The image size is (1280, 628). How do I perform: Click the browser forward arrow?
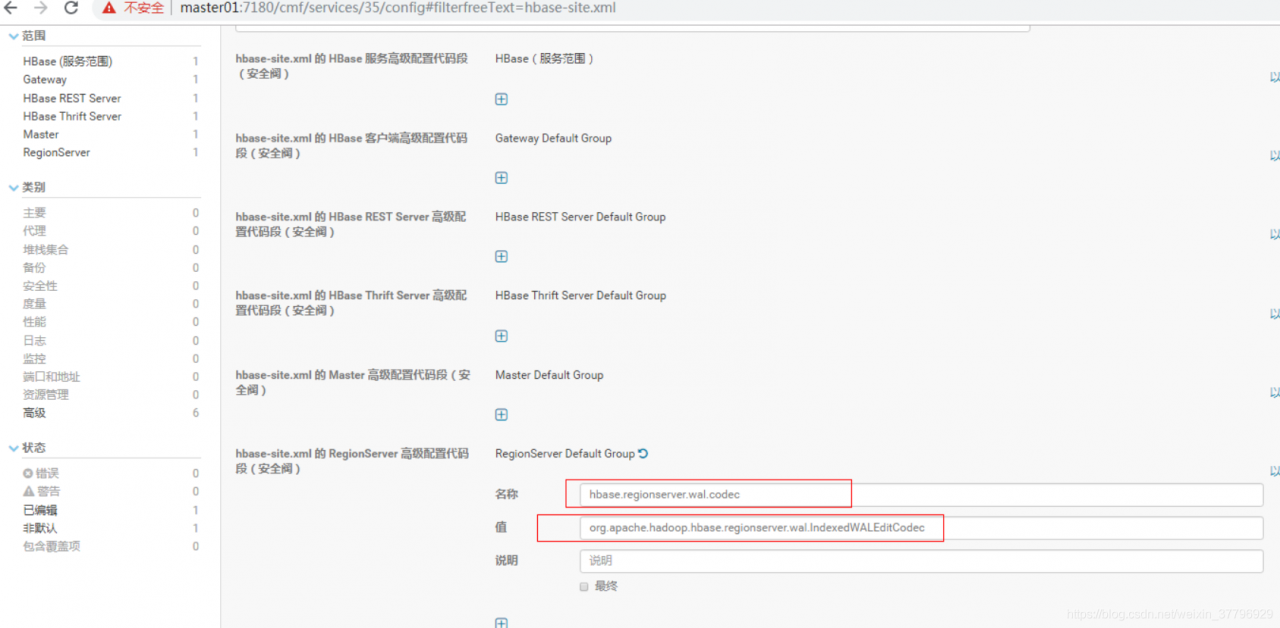(41, 8)
